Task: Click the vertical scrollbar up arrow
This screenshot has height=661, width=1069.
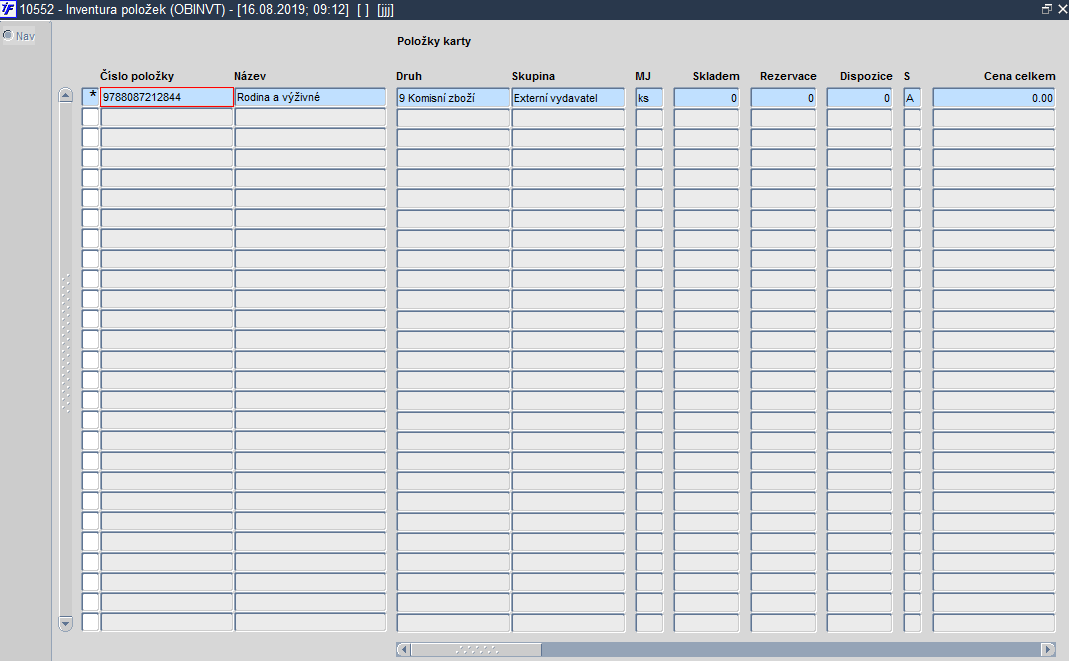Action: (65, 95)
